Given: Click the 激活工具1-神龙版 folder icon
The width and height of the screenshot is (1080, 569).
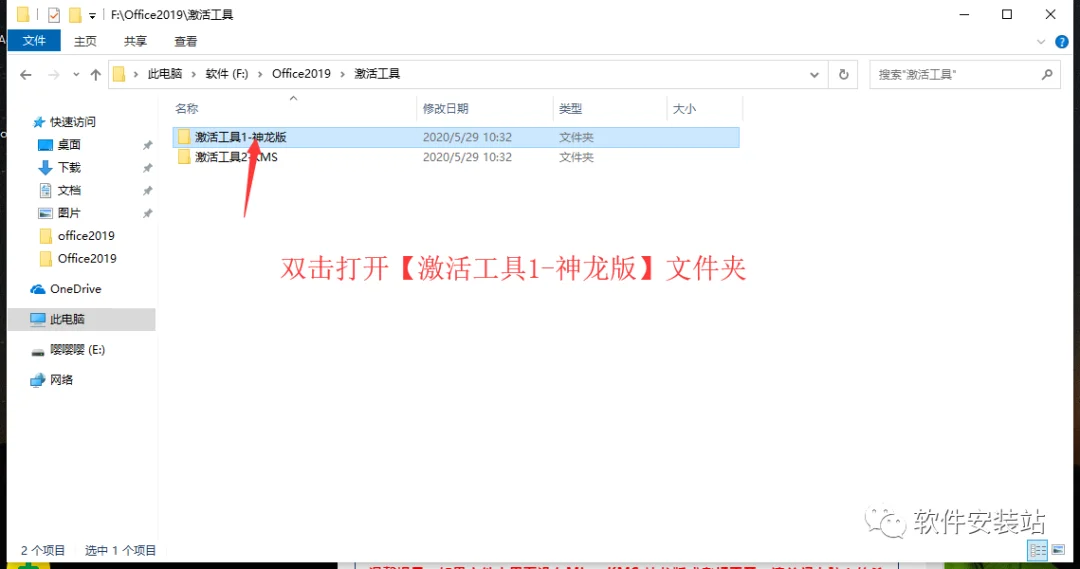Looking at the screenshot, I should tap(184, 137).
